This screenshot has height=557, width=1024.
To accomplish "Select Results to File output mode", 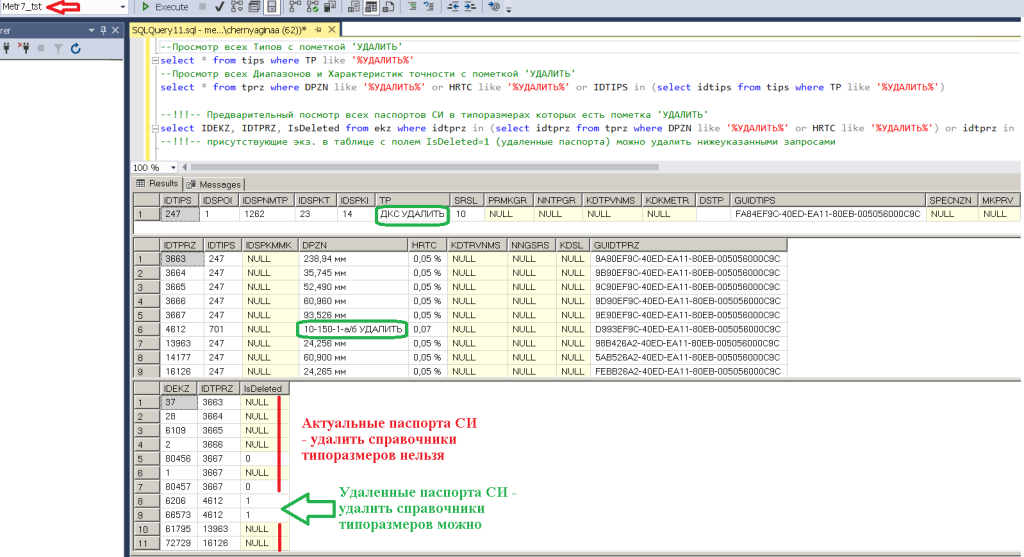I will point(389,7).
